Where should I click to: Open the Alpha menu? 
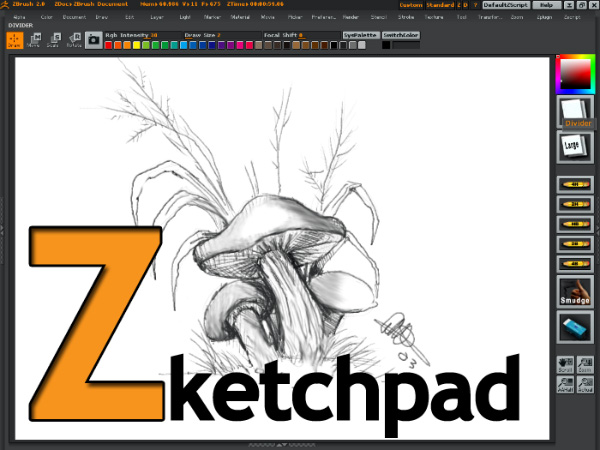19,17
